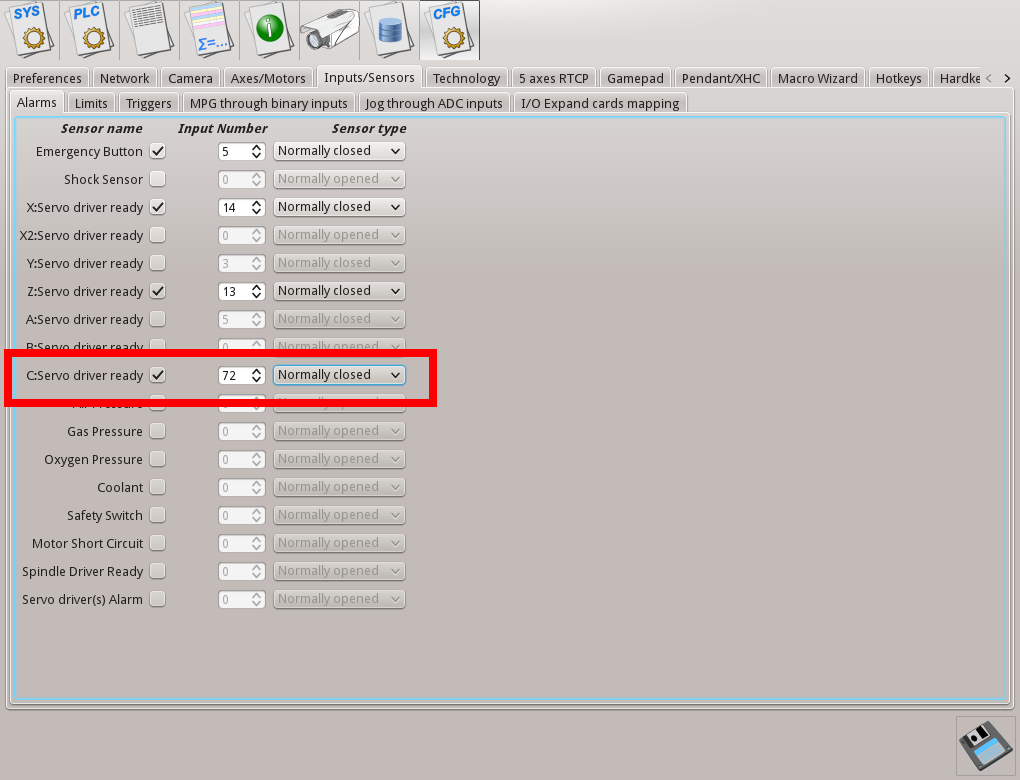Open Emergency Button sensor type dropdown
Screen dimensions: 1020x780
pos(339,151)
